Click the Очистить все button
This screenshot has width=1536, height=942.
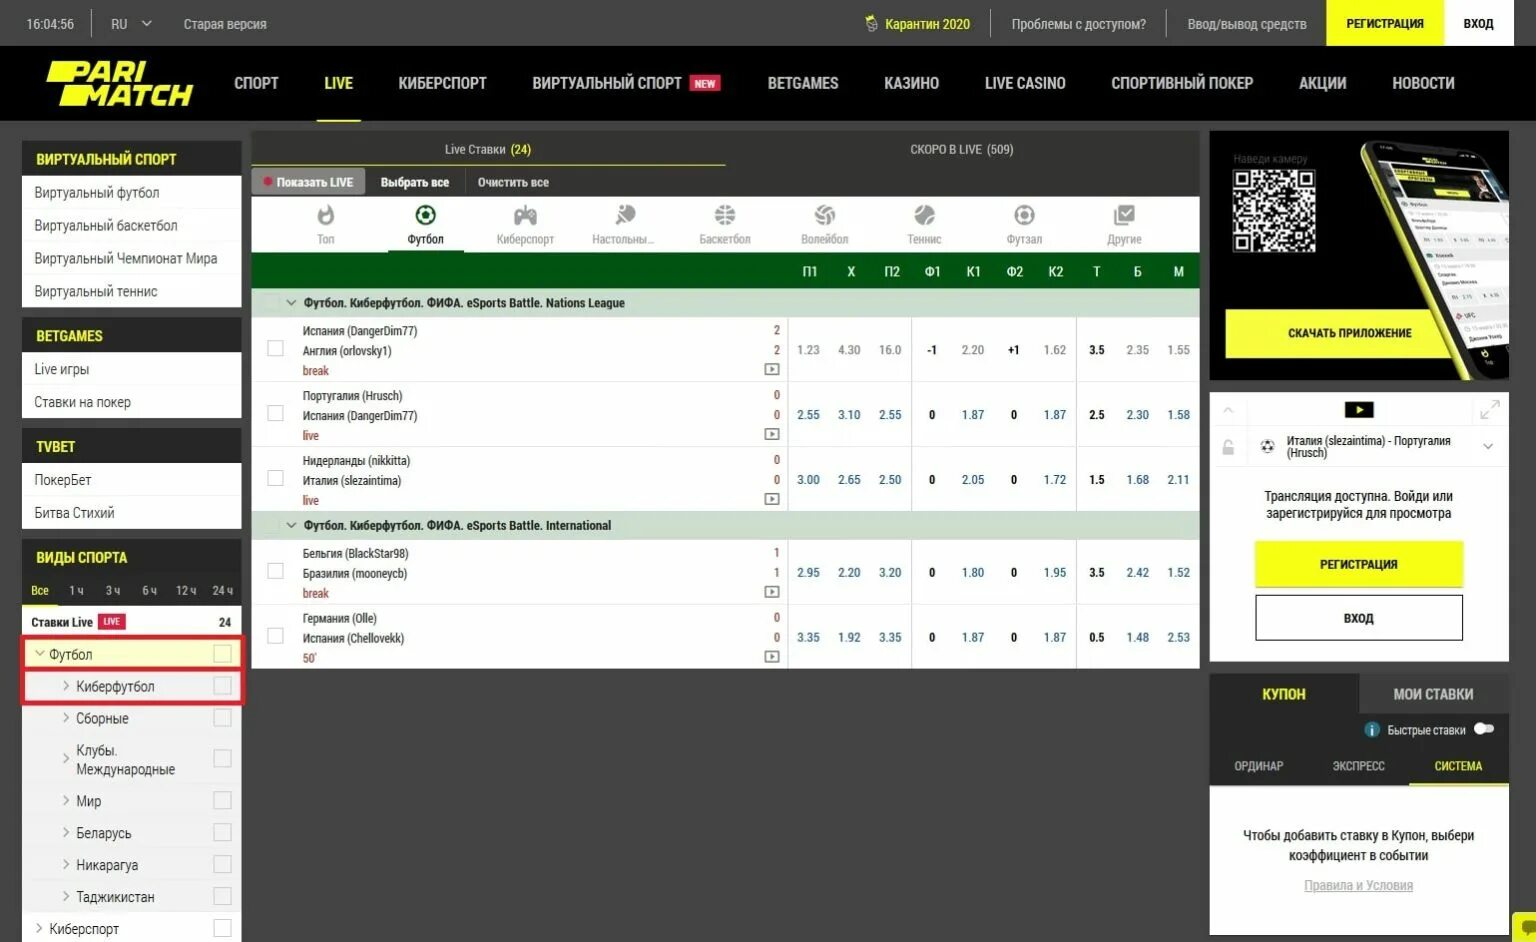(x=513, y=182)
